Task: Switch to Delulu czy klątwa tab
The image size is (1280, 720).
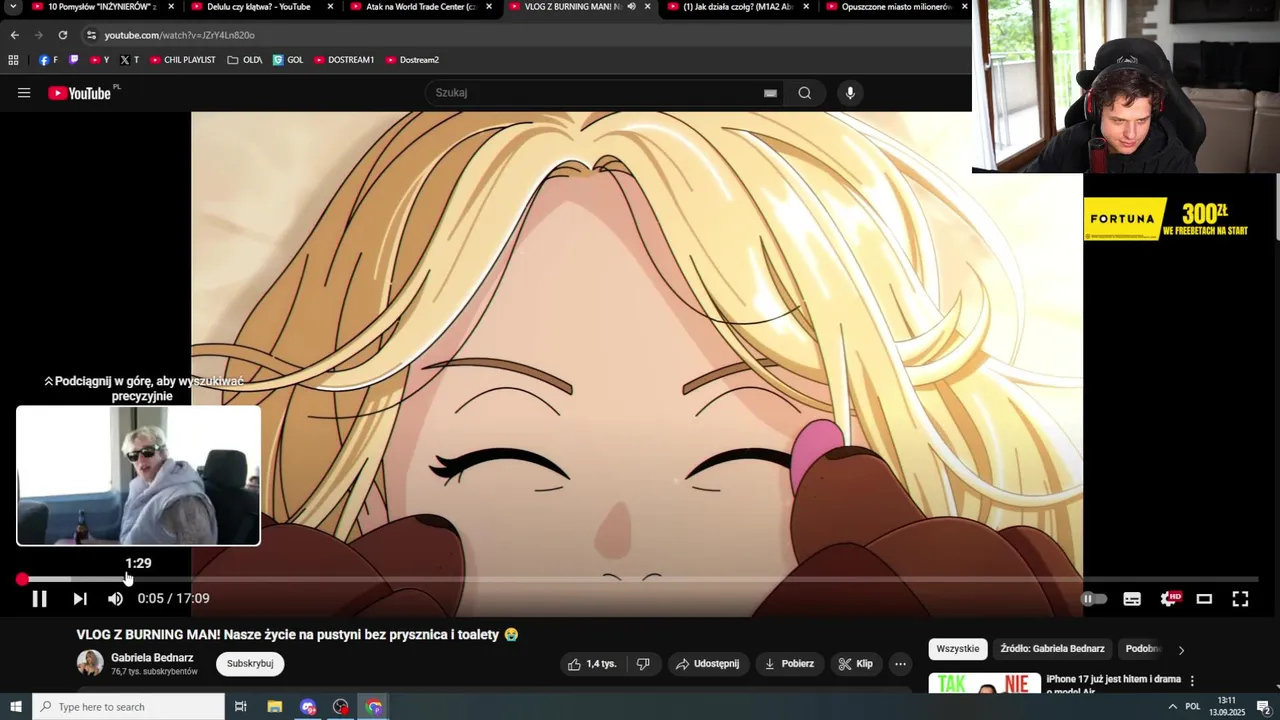Action: point(260,6)
